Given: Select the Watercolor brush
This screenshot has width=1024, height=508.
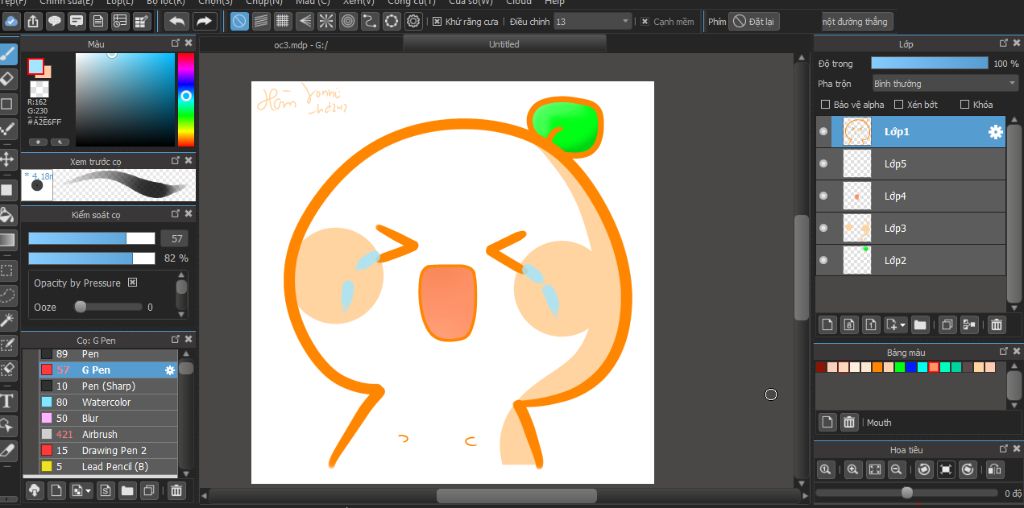Looking at the screenshot, I should 108,402.
